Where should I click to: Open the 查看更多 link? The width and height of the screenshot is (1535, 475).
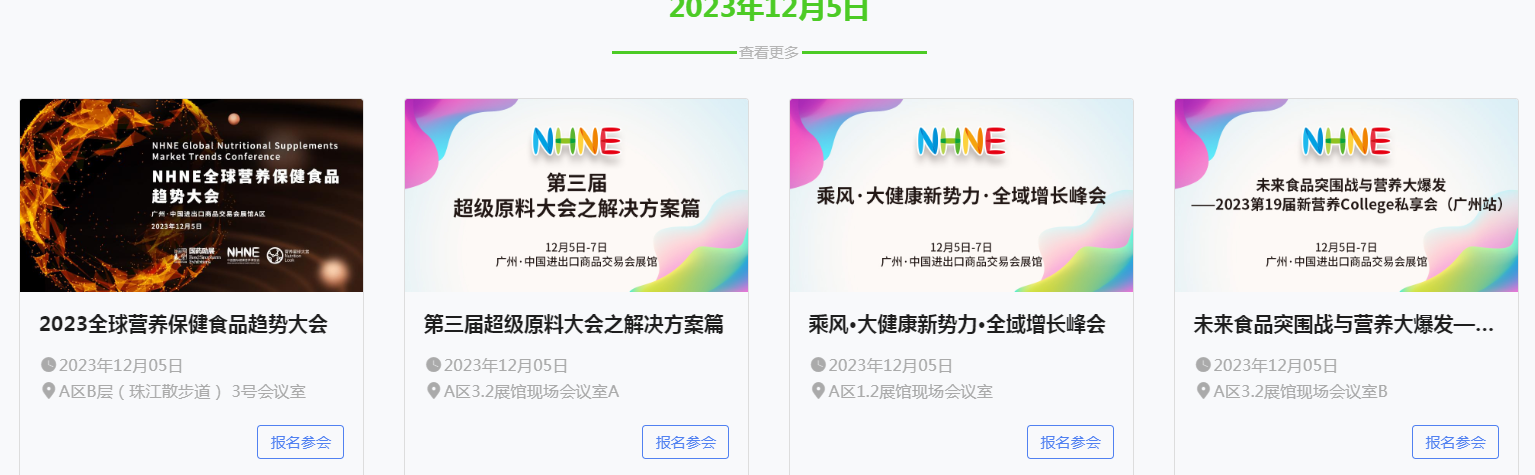pyautogui.click(x=769, y=53)
